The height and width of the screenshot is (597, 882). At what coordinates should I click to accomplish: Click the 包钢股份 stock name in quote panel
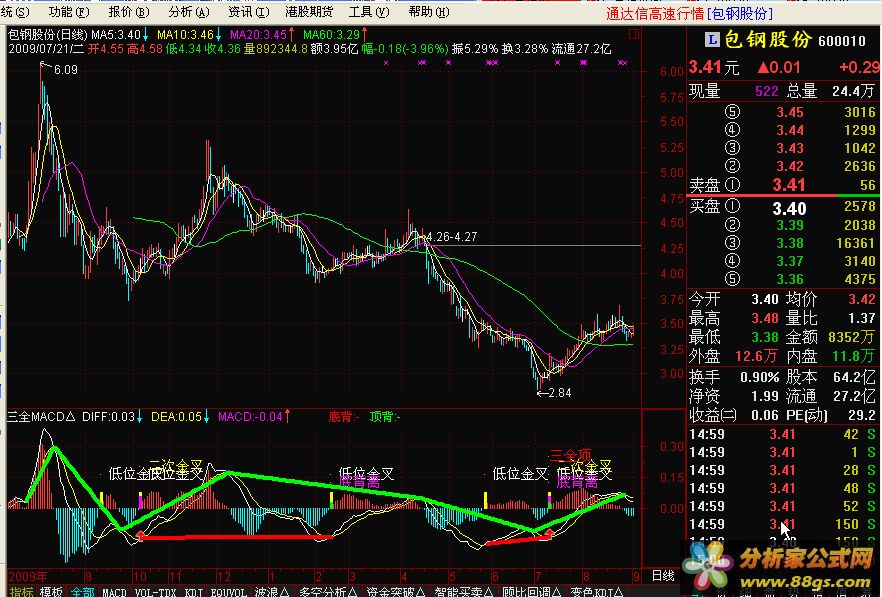[768, 39]
